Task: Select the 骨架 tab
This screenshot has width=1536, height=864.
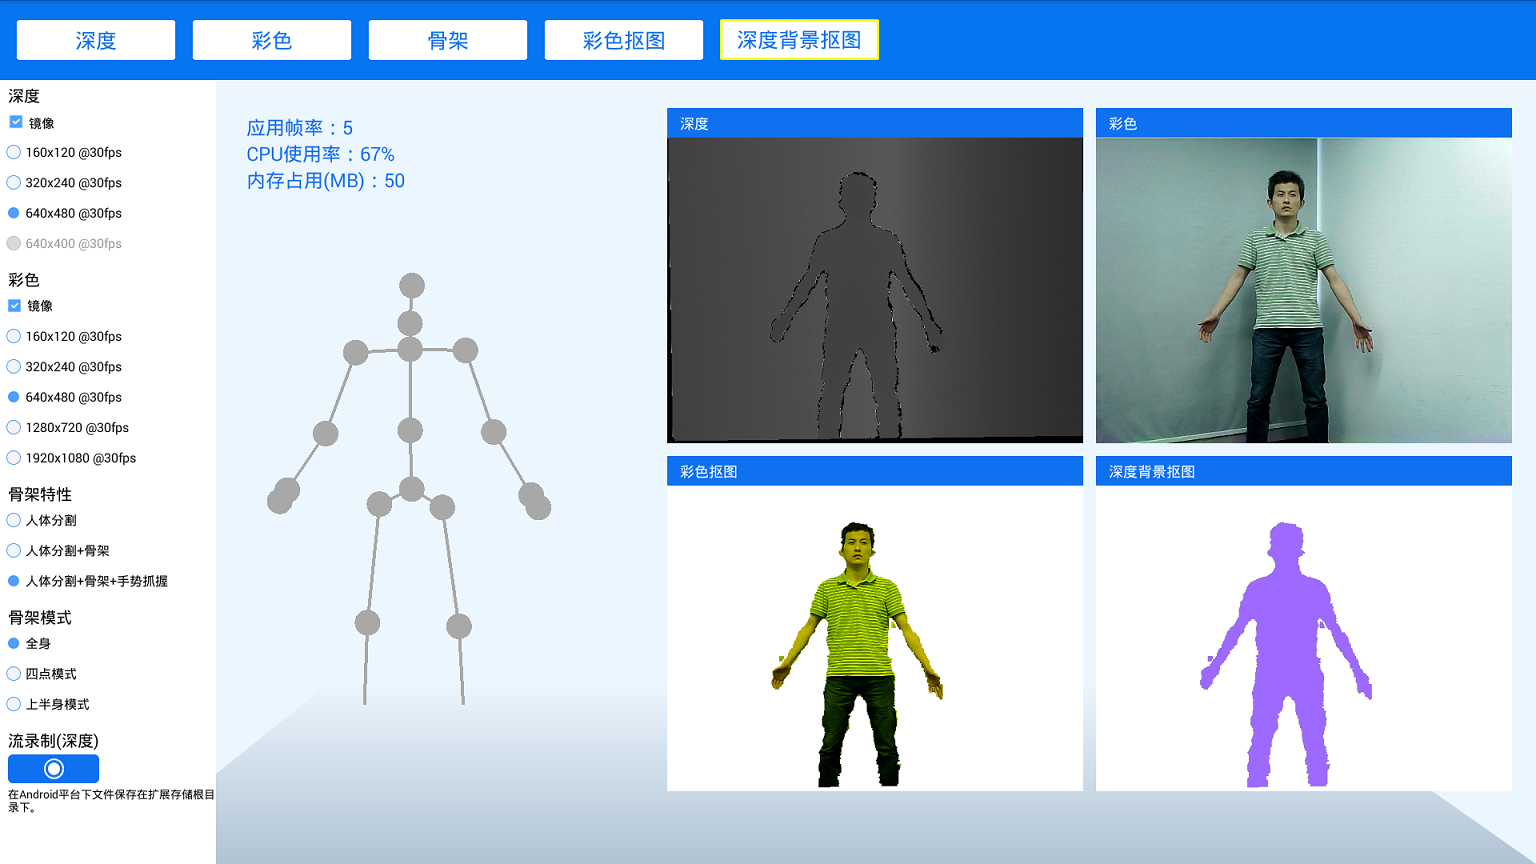Action: click(448, 40)
